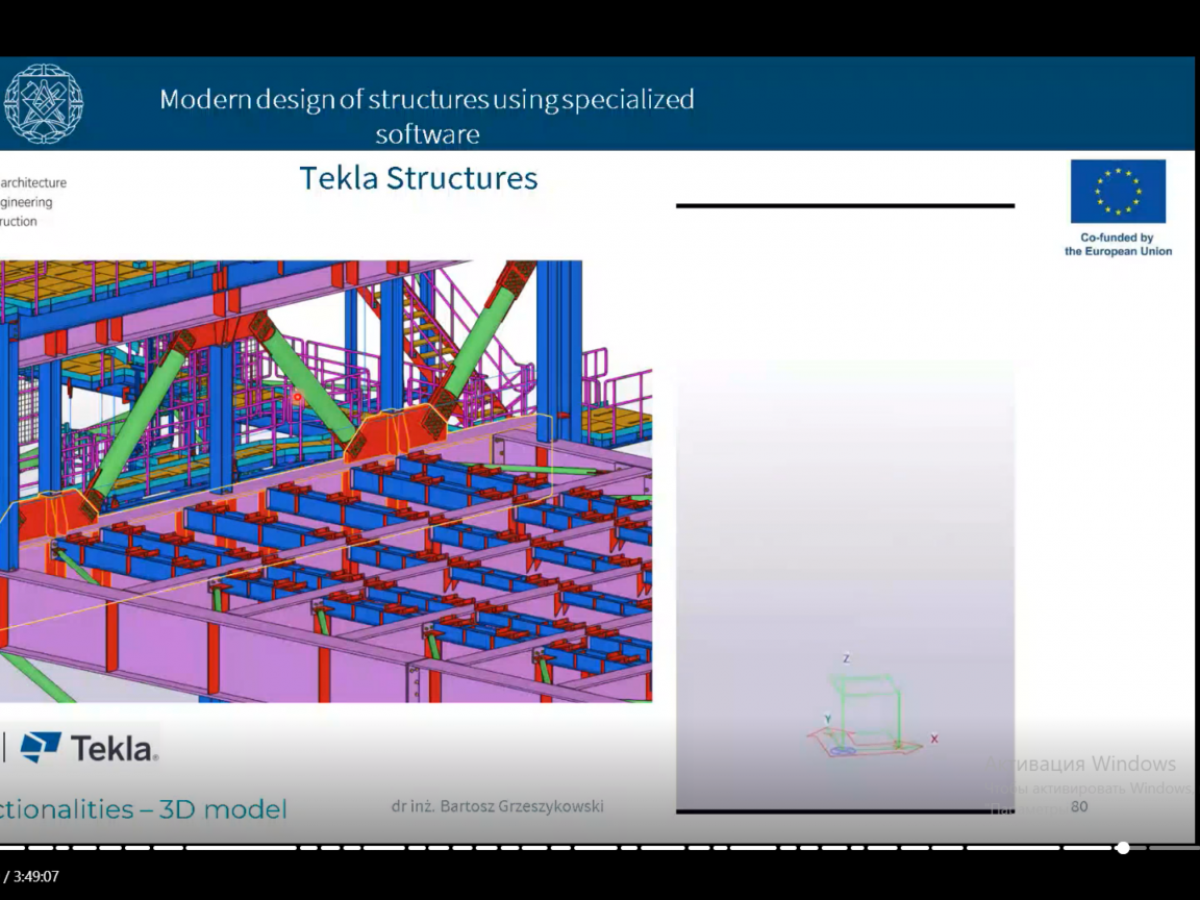Image resolution: width=1200 pixels, height=900 pixels.
Task: Click the Y axis label on gizmo
Action: (827, 719)
